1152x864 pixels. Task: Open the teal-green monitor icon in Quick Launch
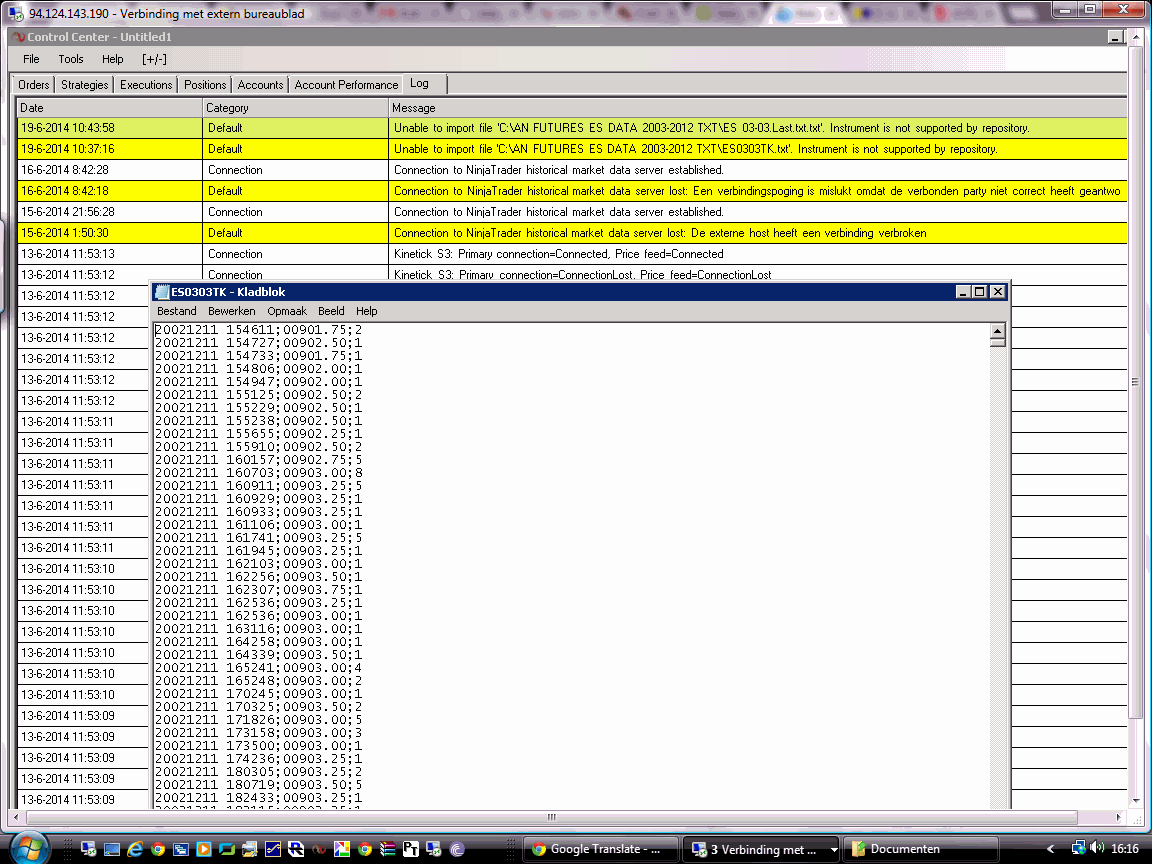point(226,849)
